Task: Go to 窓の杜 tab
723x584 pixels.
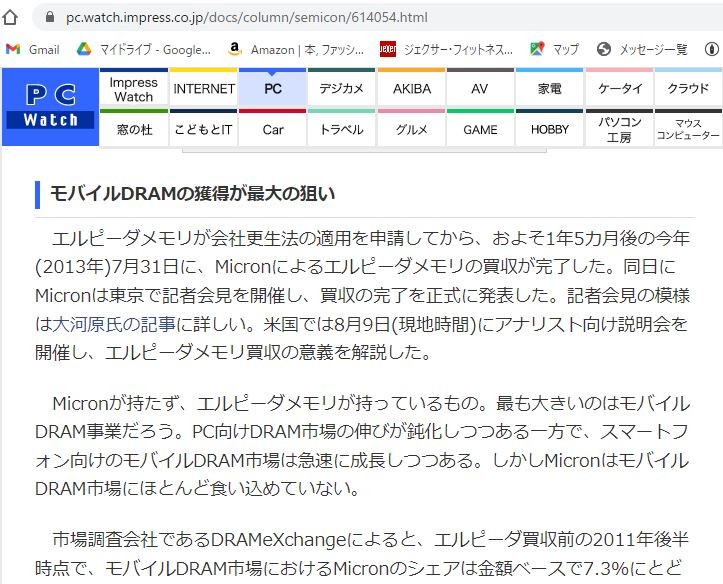Action: [x=134, y=130]
